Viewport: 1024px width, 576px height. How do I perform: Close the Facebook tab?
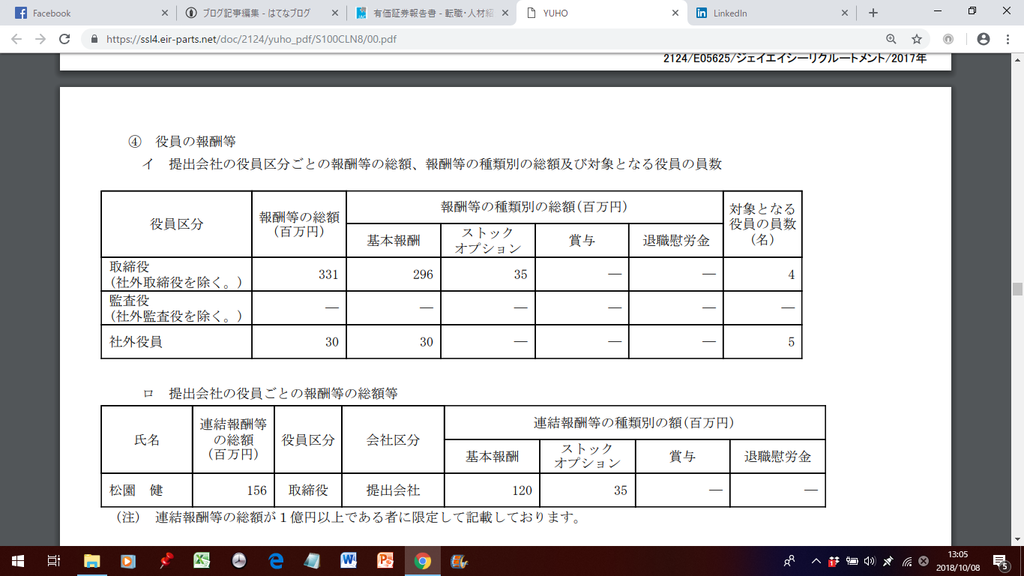(165, 13)
